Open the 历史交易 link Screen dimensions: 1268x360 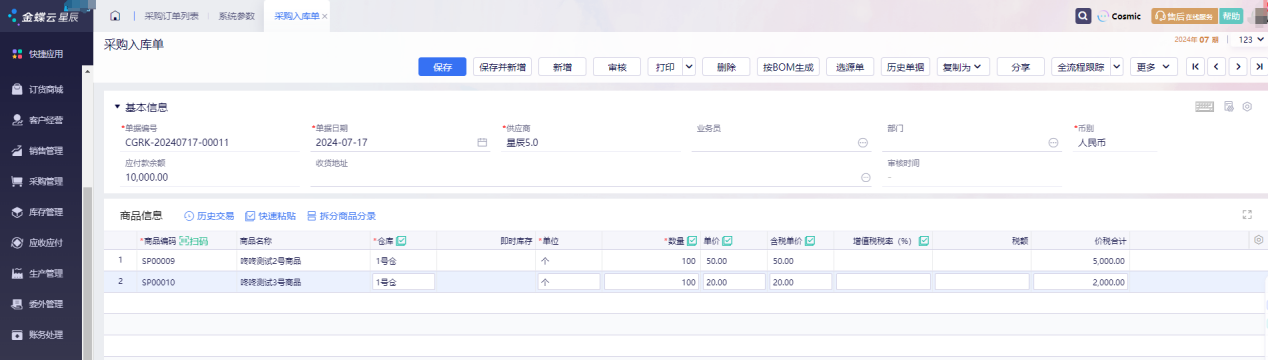pyautogui.click(x=209, y=215)
